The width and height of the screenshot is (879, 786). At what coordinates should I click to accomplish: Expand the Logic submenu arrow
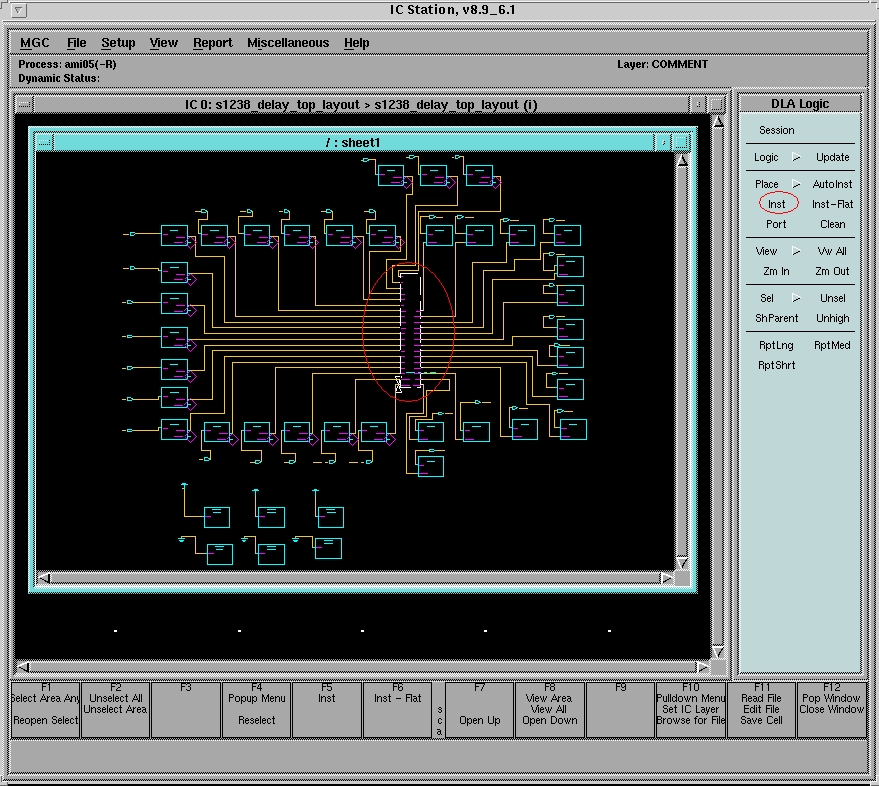pos(796,157)
